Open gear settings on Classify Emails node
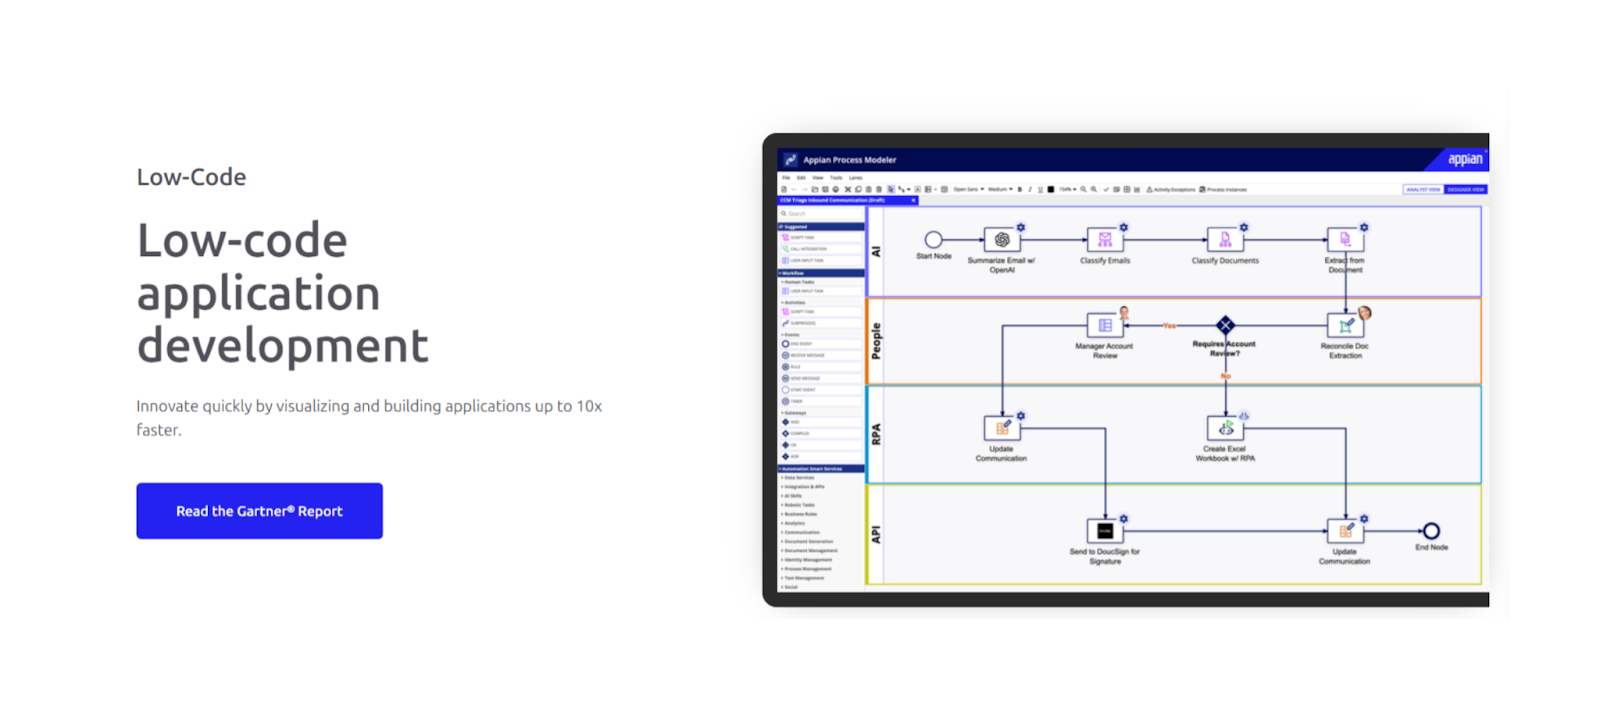1600x709 pixels. 1124,227
